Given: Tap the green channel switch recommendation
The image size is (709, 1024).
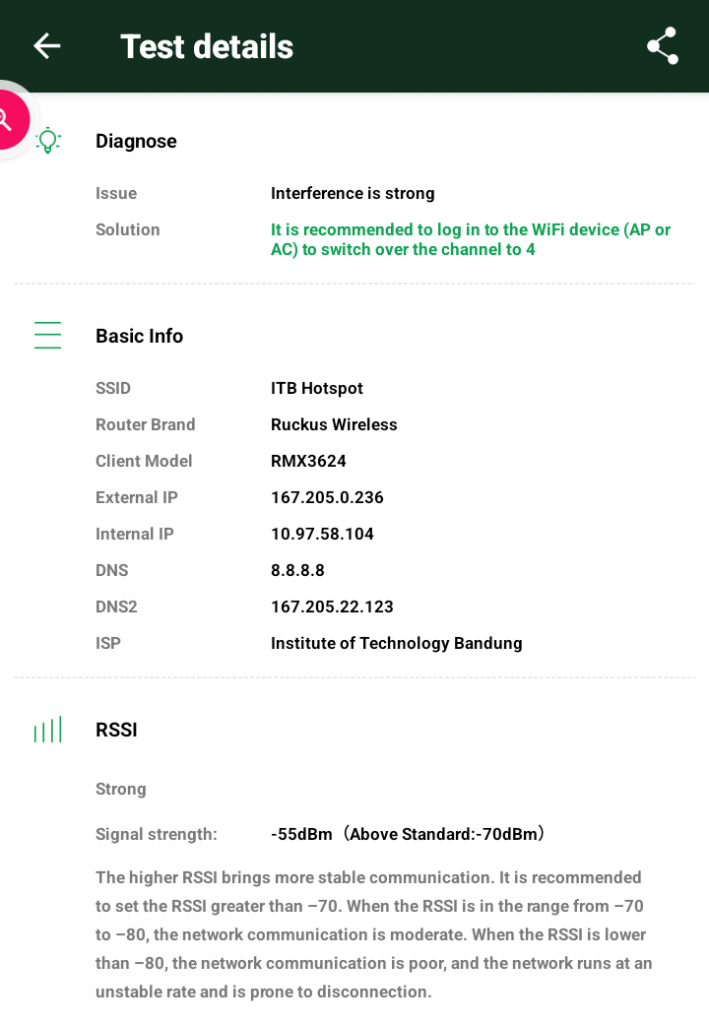Looking at the screenshot, I should [470, 239].
